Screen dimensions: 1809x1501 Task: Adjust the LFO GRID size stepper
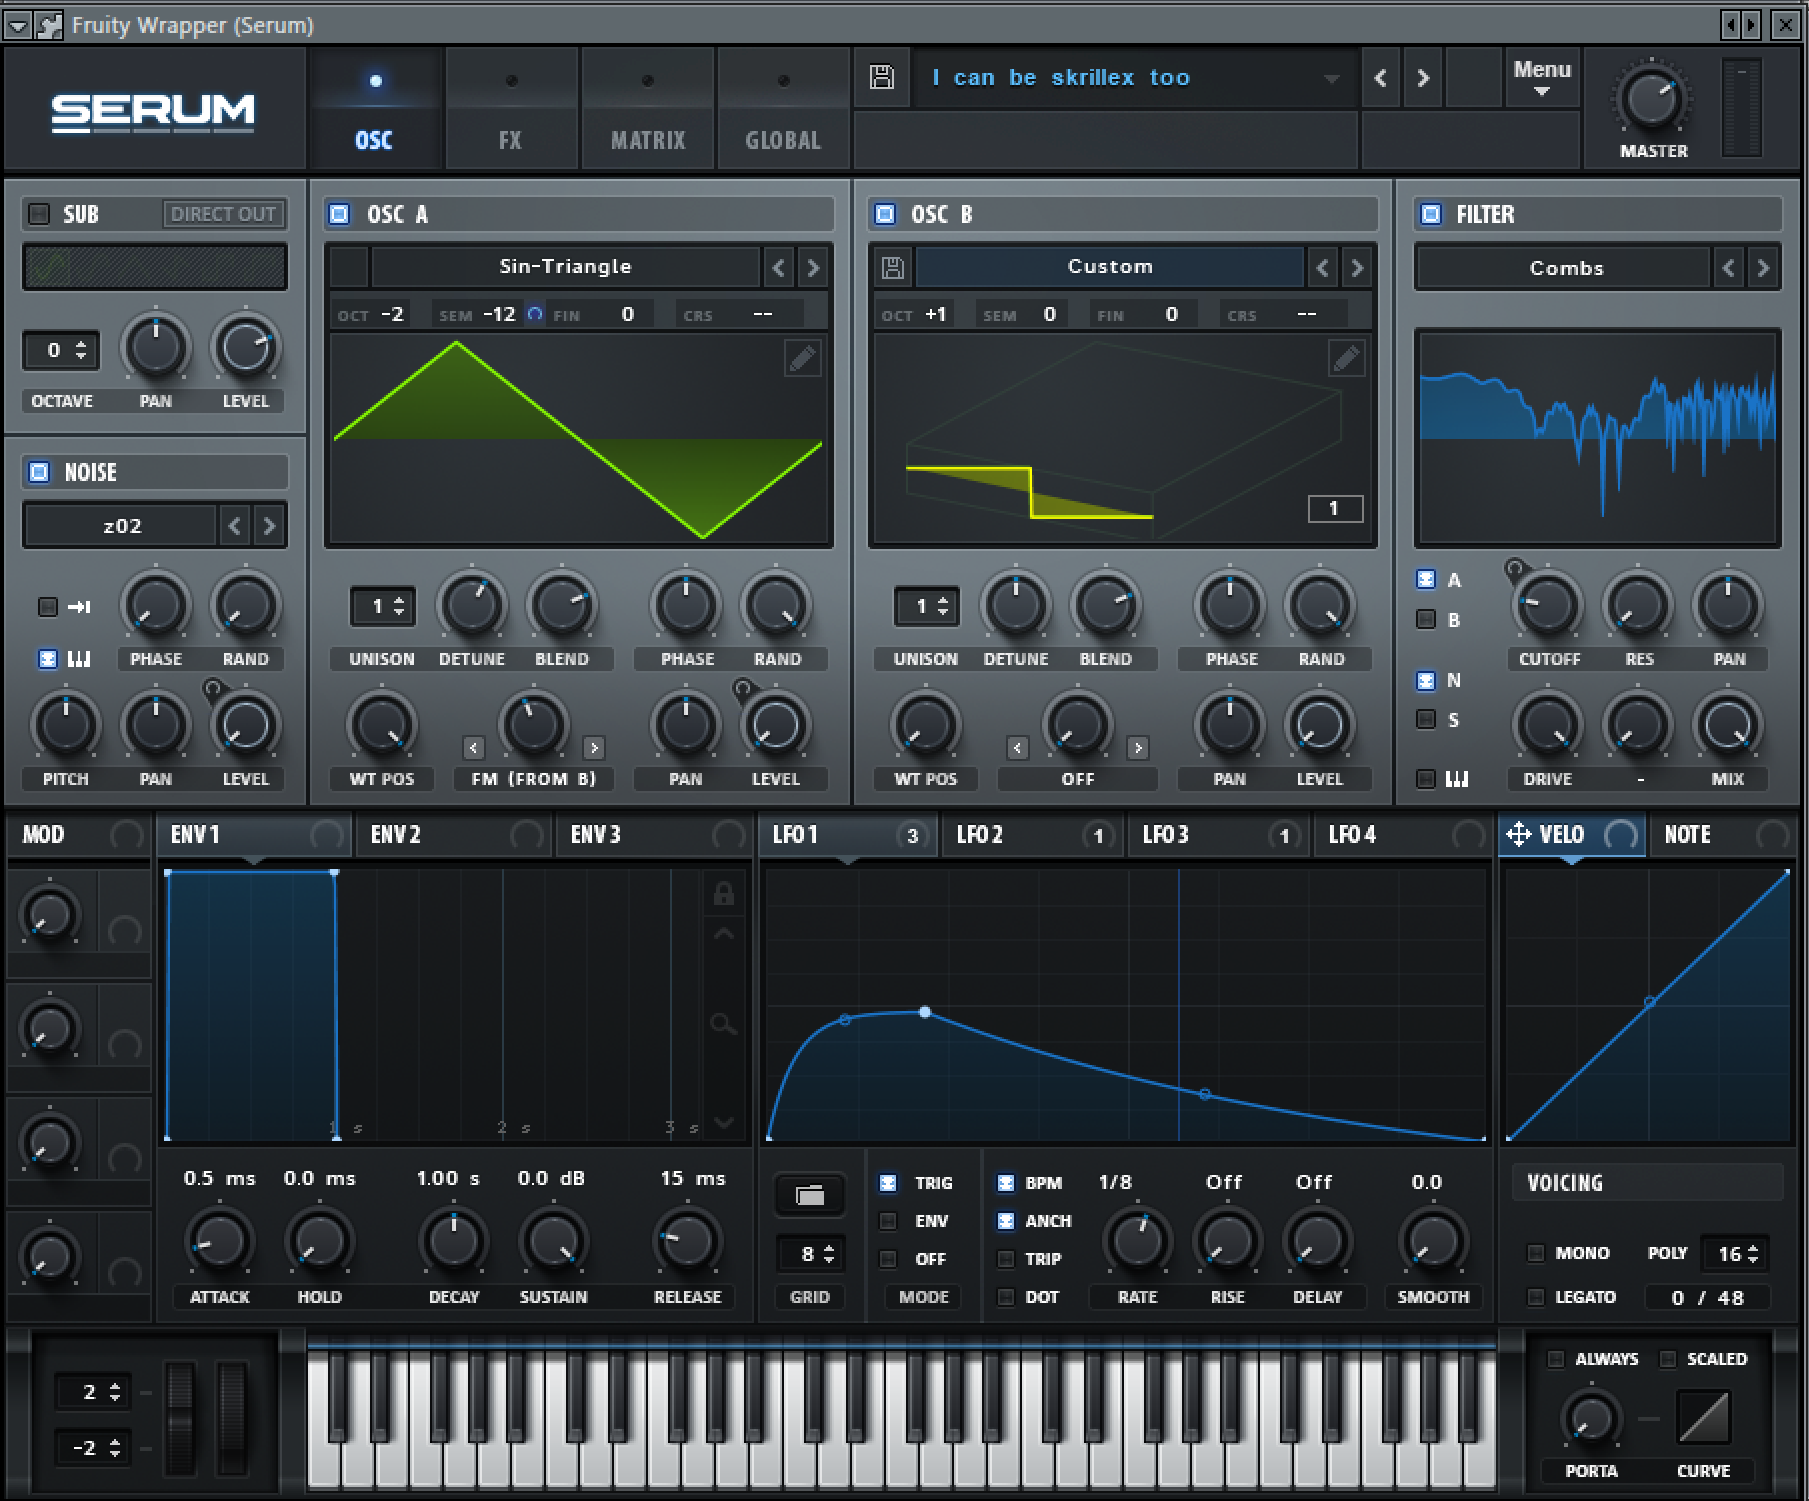click(x=810, y=1254)
